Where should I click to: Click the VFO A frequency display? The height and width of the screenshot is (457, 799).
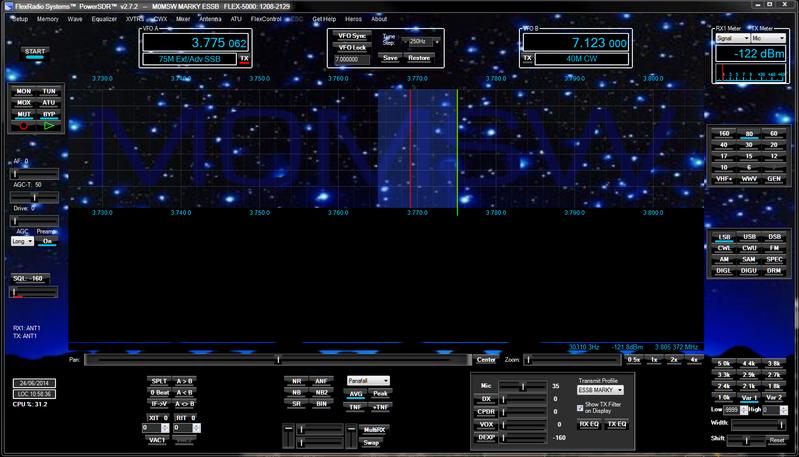pyautogui.click(x=196, y=43)
